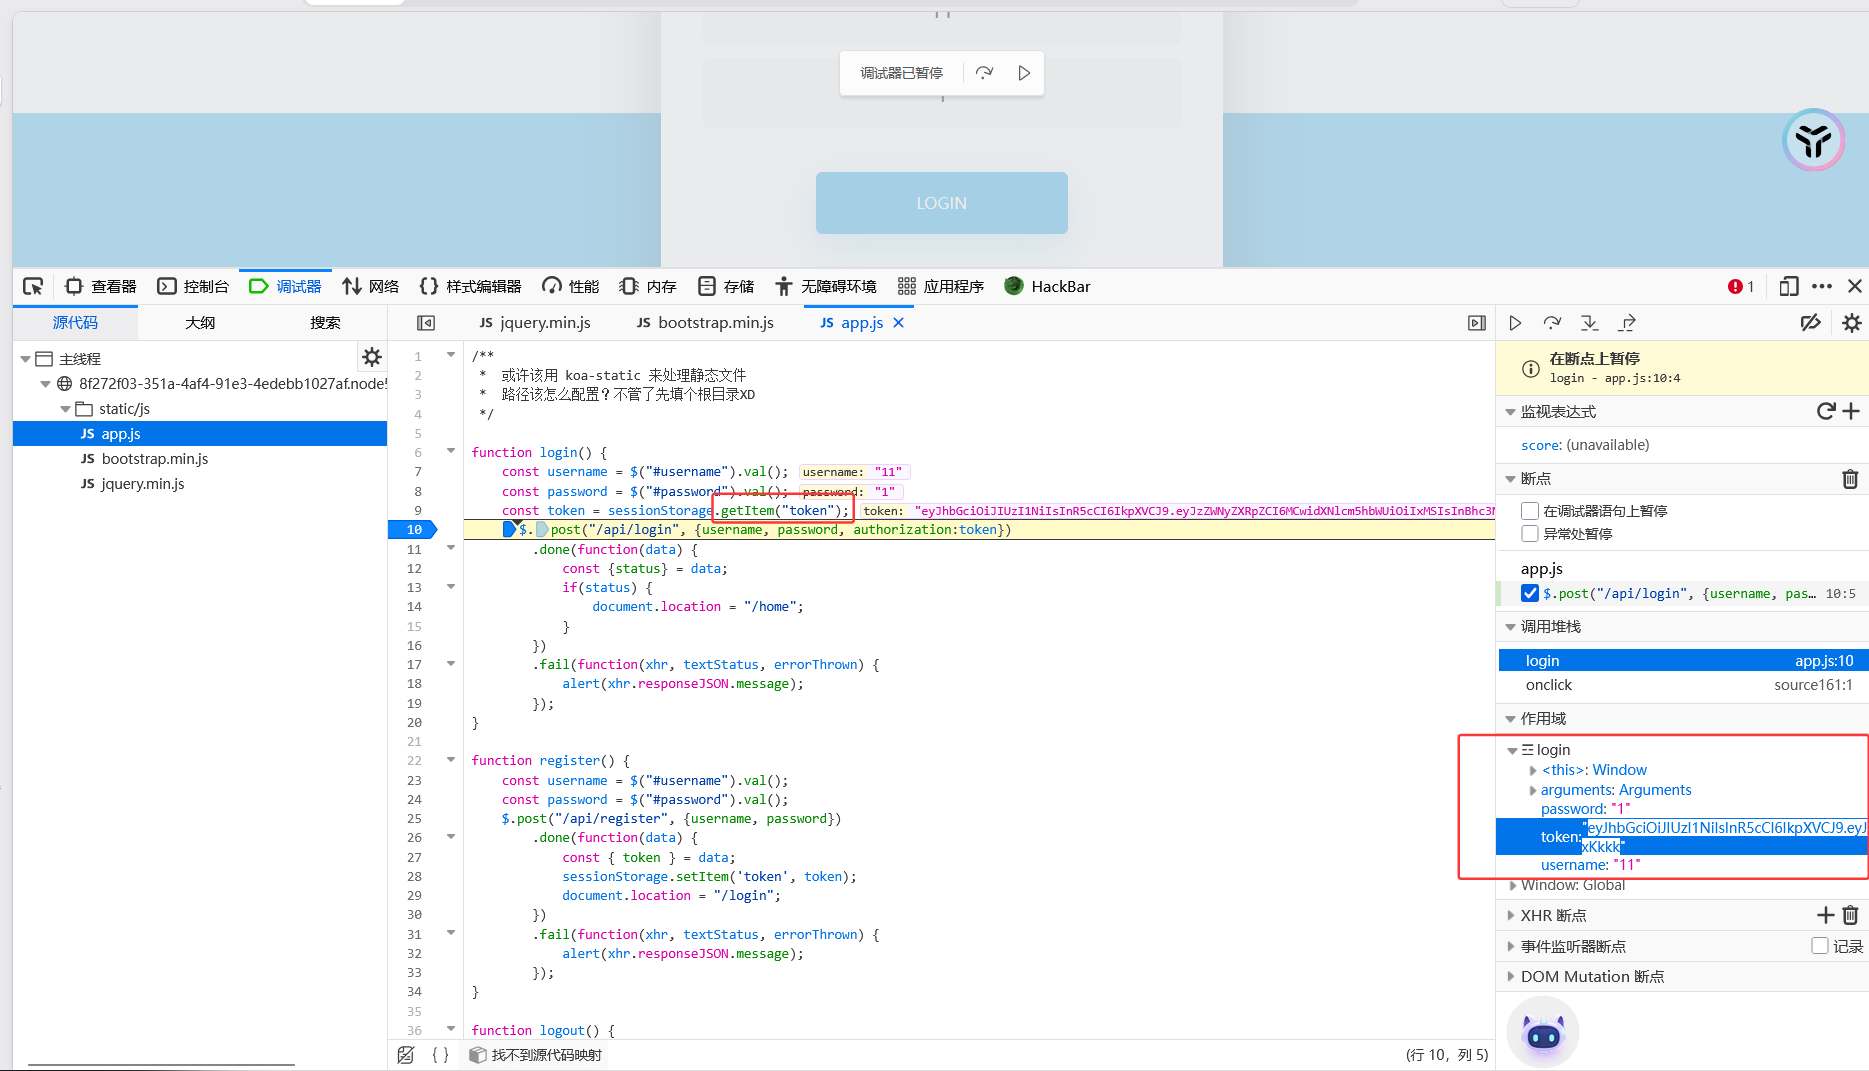
Task: Collapse the static/js folder
Action: pyautogui.click(x=65, y=409)
